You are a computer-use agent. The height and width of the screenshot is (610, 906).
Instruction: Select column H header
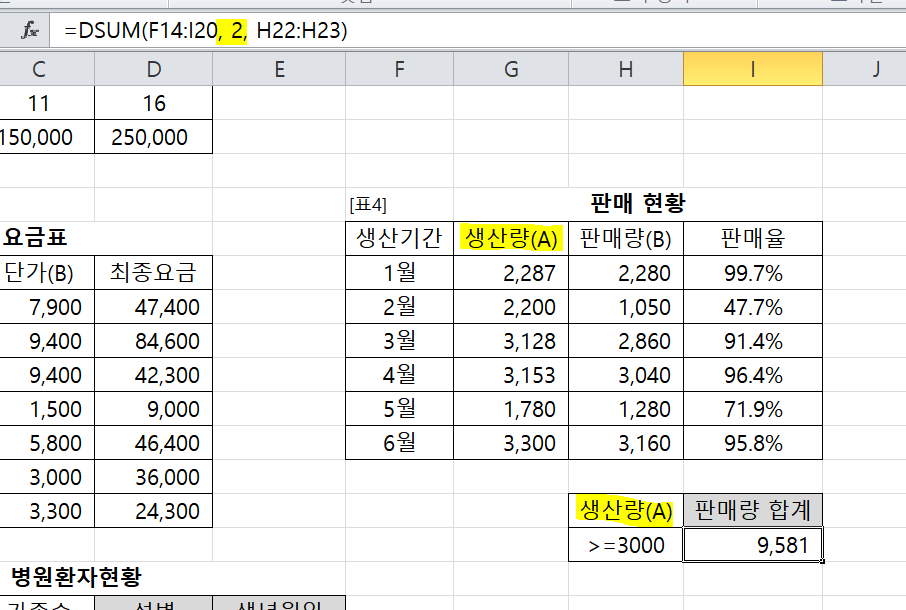click(x=626, y=69)
